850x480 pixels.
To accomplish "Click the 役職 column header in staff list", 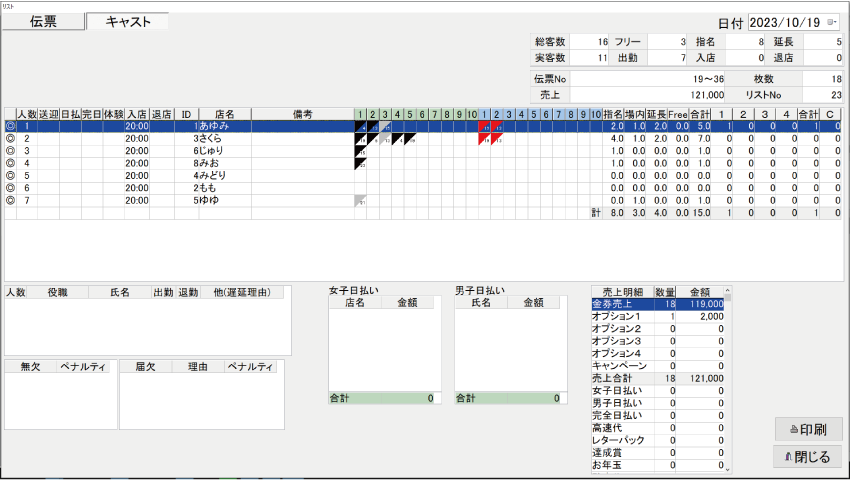I will coord(57,292).
